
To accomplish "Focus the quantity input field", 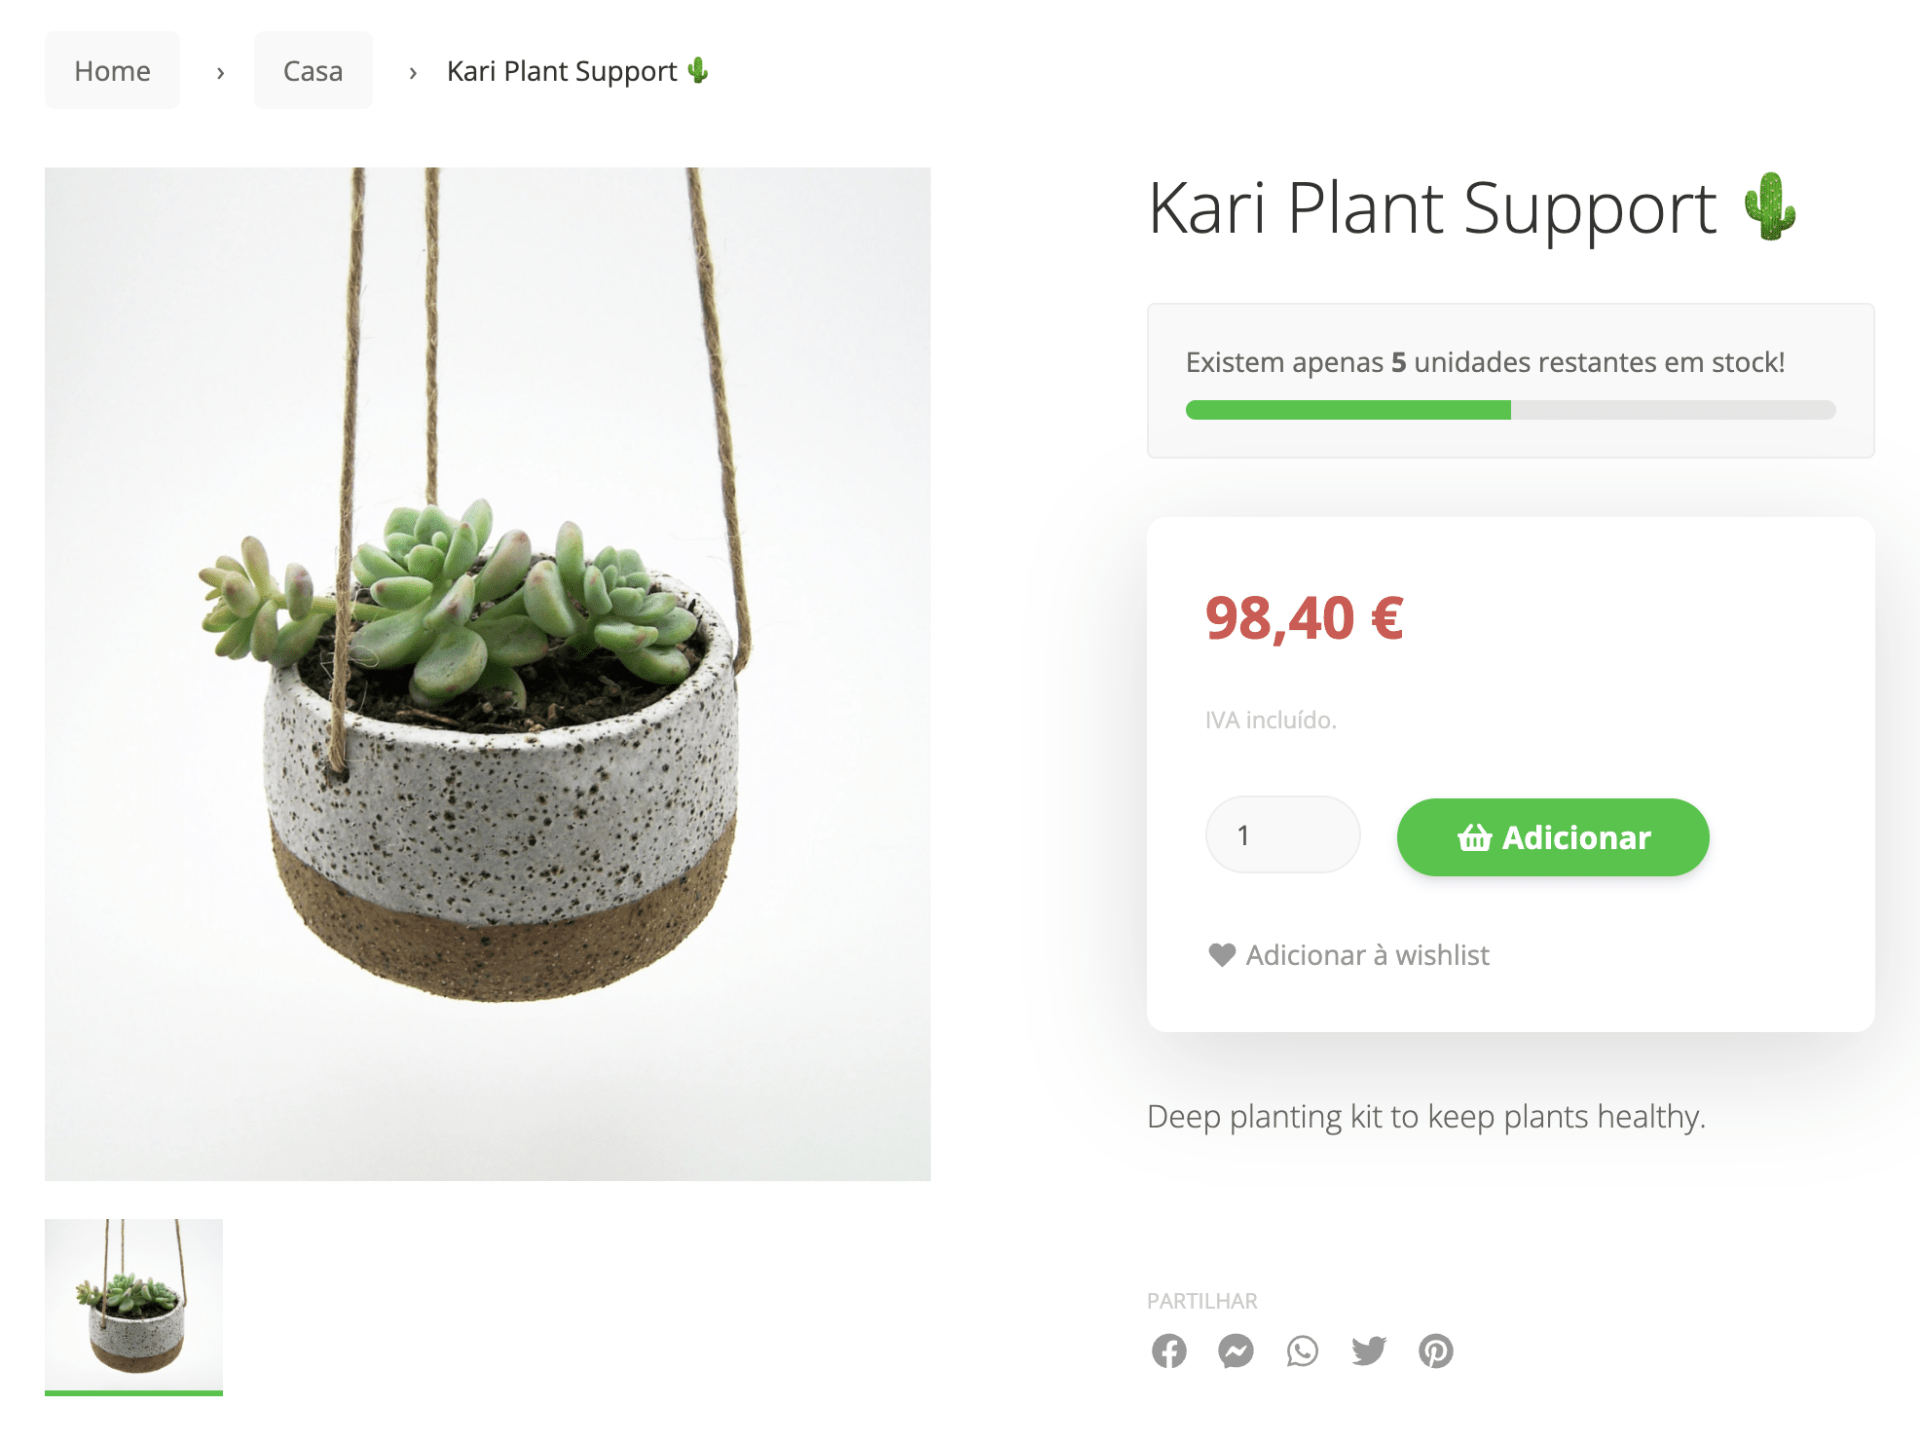I will pos(1282,835).
